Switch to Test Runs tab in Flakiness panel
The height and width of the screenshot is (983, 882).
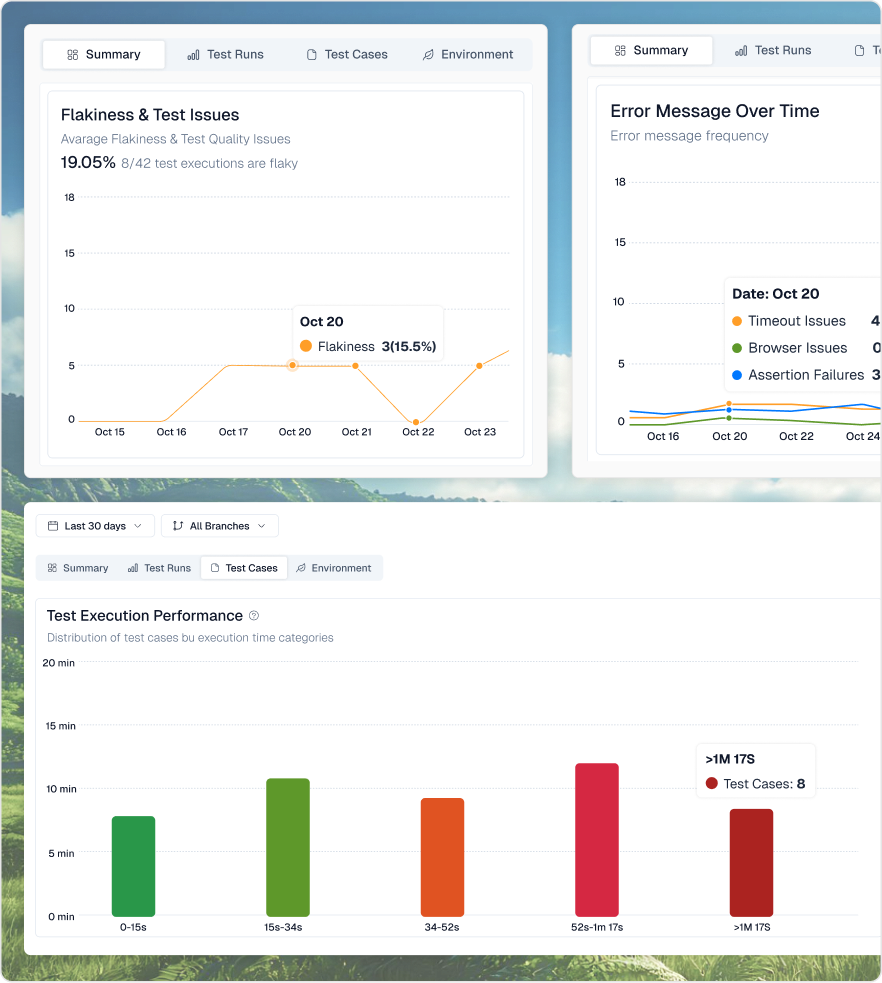[x=225, y=55]
